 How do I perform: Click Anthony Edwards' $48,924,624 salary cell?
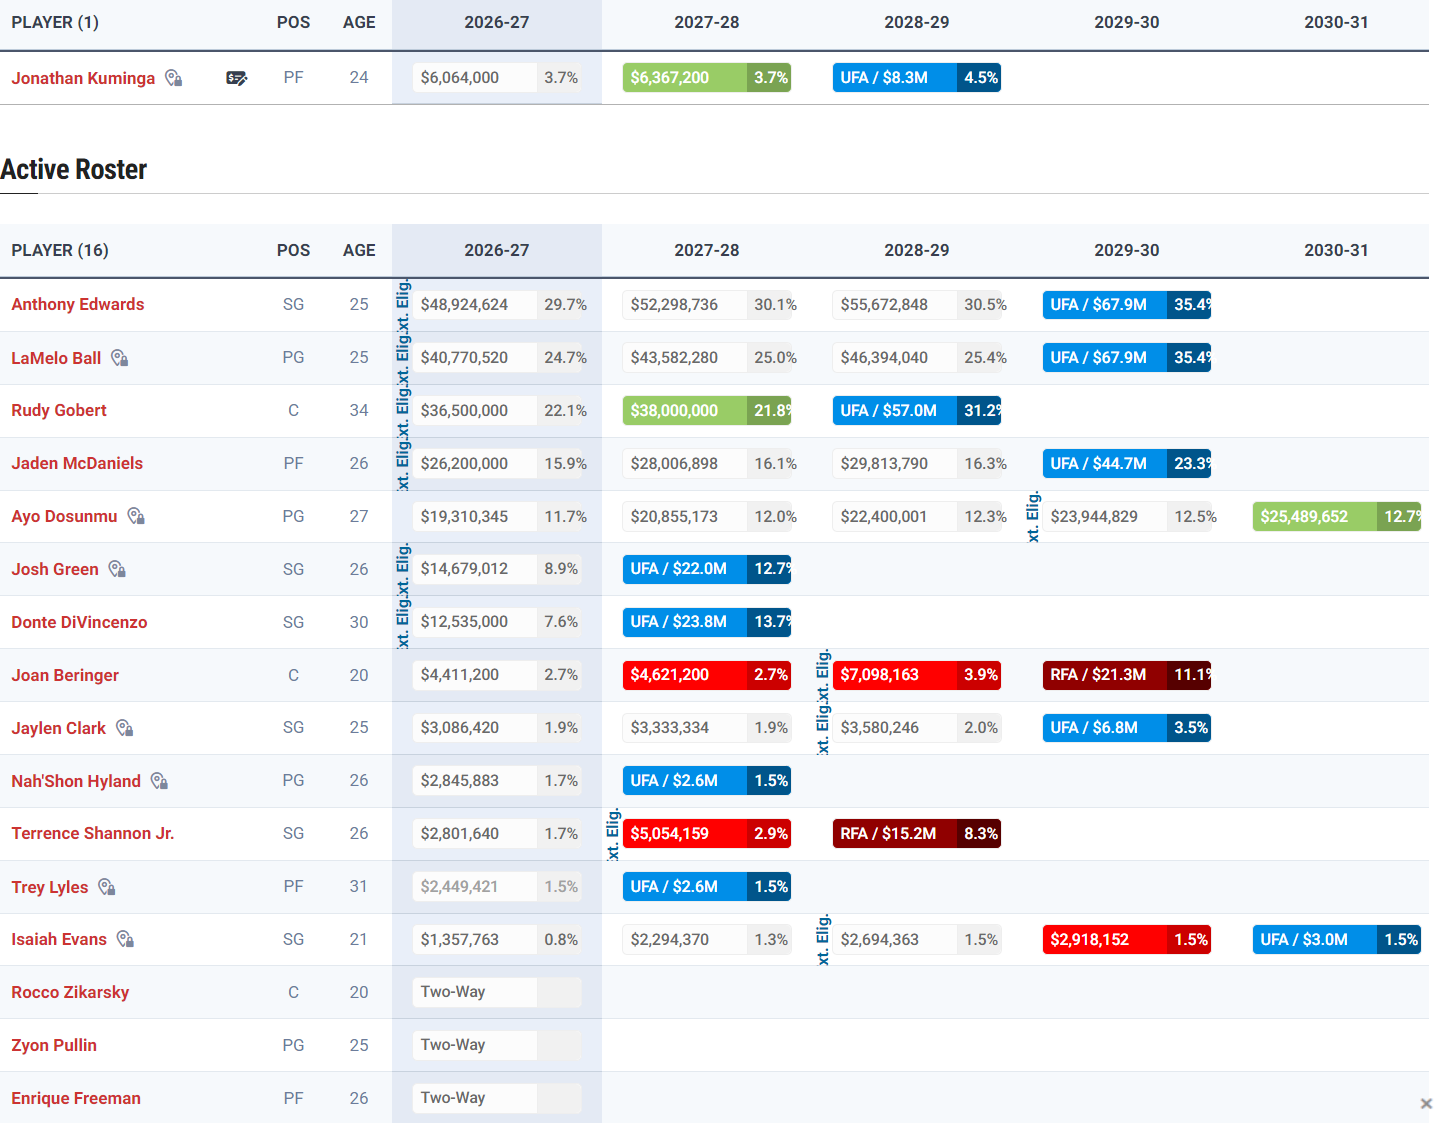(497, 304)
